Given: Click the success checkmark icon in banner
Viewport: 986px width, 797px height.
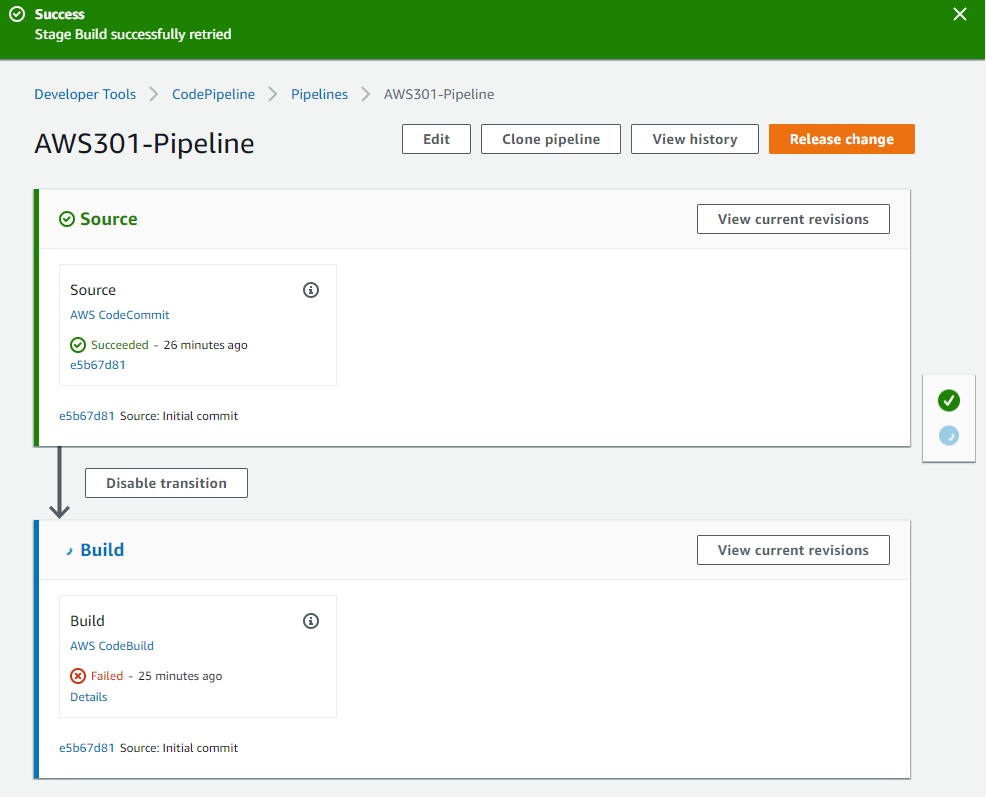Looking at the screenshot, I should [17, 14].
